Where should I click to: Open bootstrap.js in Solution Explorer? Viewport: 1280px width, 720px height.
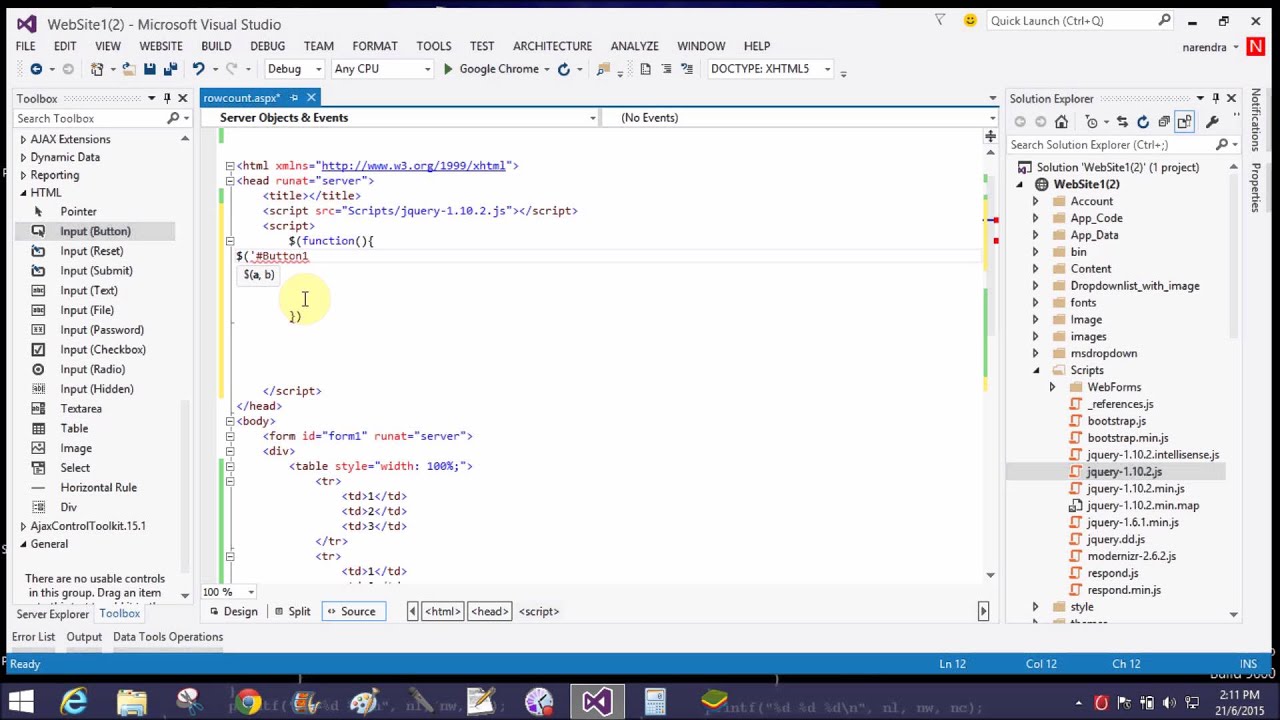pyautogui.click(x=1116, y=421)
